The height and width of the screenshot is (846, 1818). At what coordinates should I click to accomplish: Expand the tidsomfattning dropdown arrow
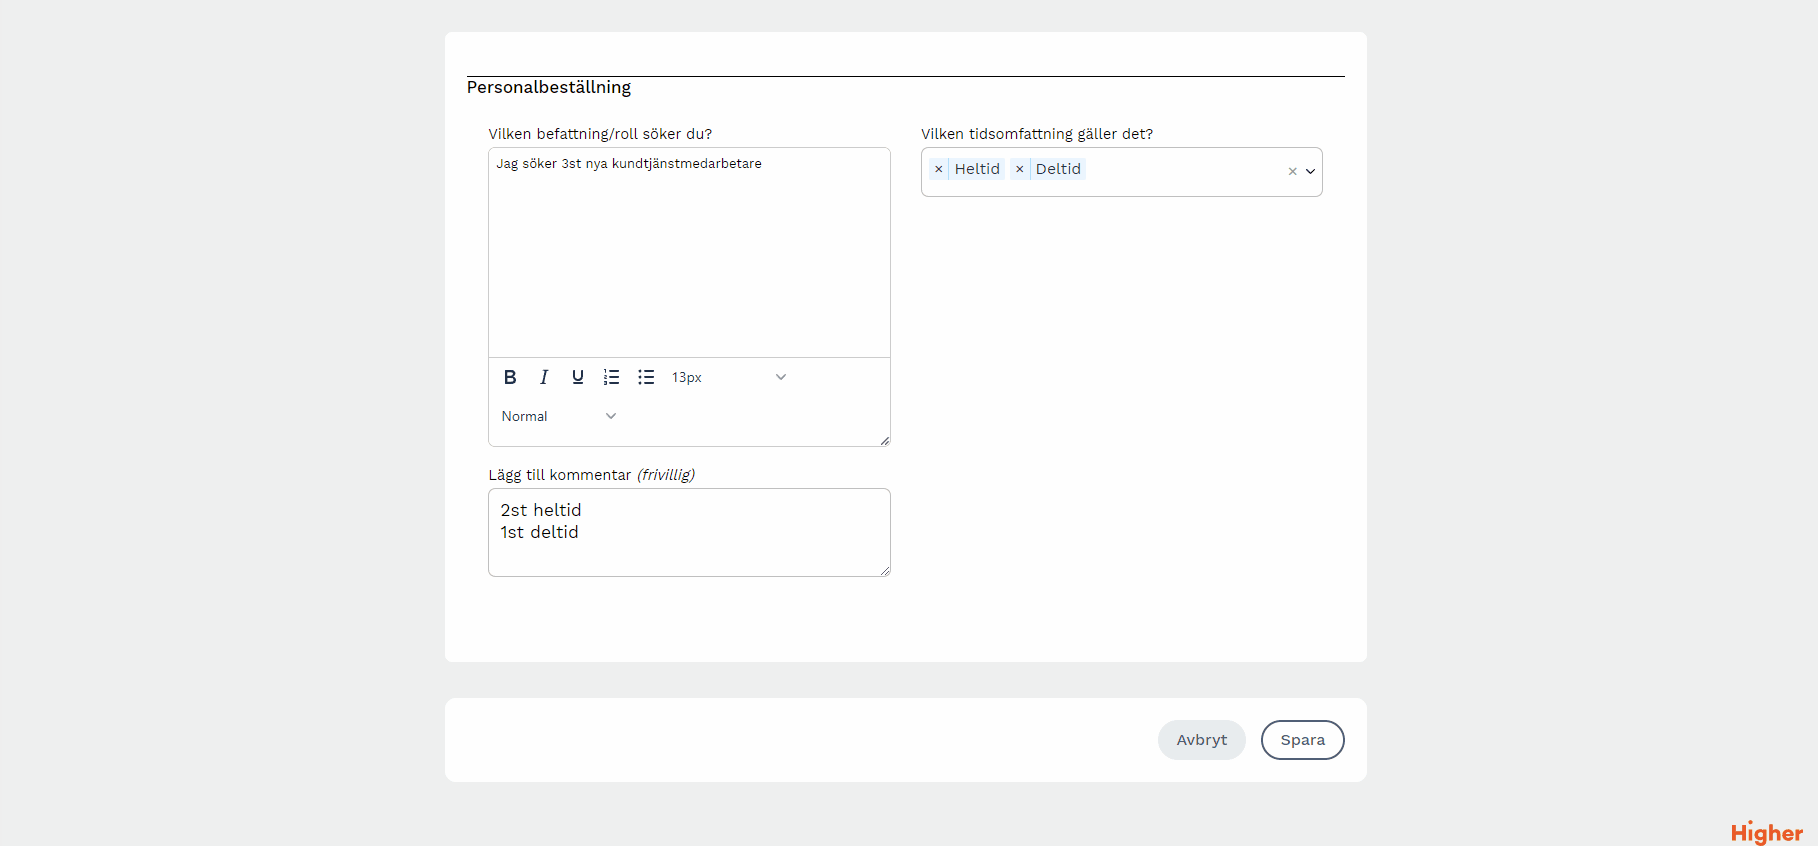point(1310,171)
